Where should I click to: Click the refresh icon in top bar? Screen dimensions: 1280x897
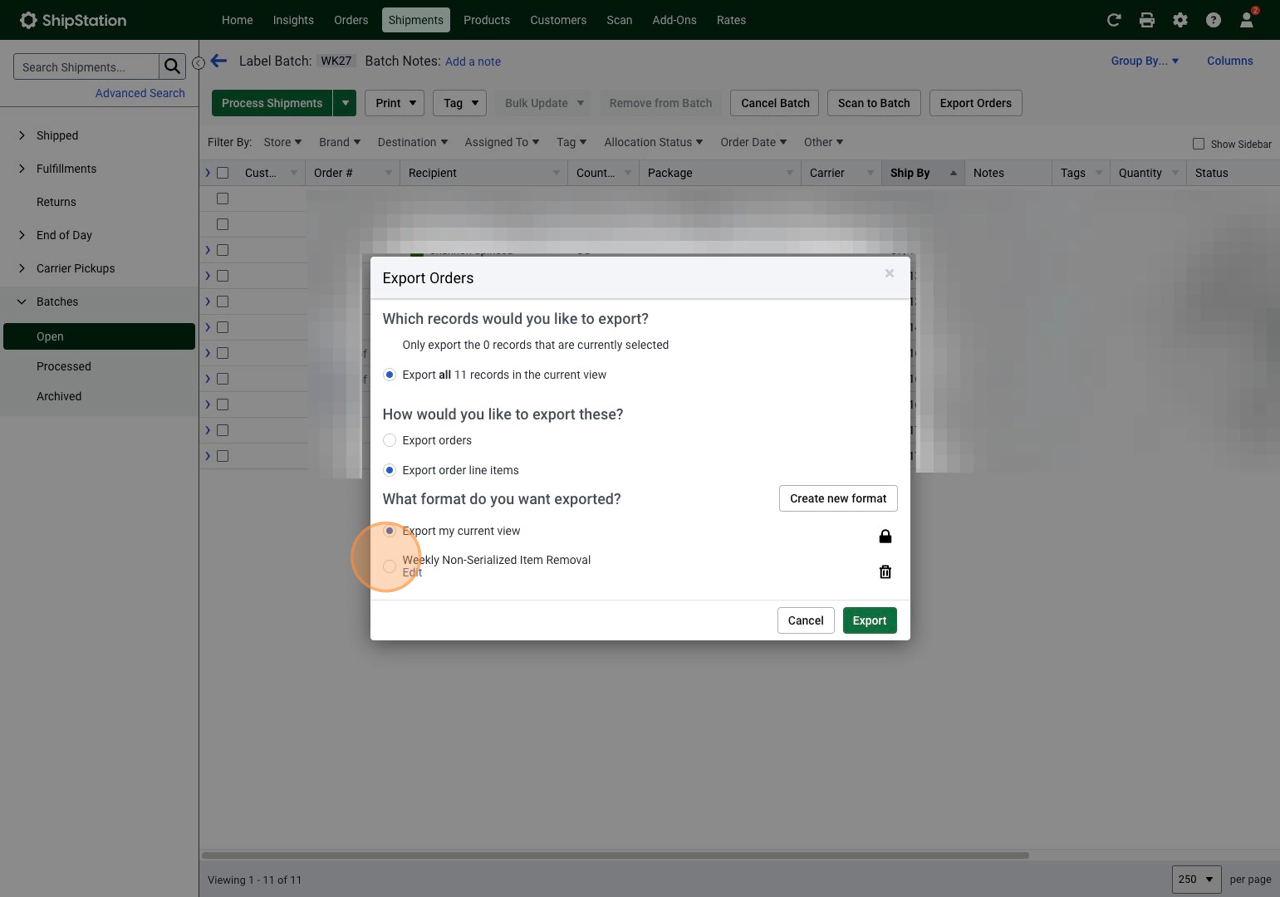point(1114,20)
